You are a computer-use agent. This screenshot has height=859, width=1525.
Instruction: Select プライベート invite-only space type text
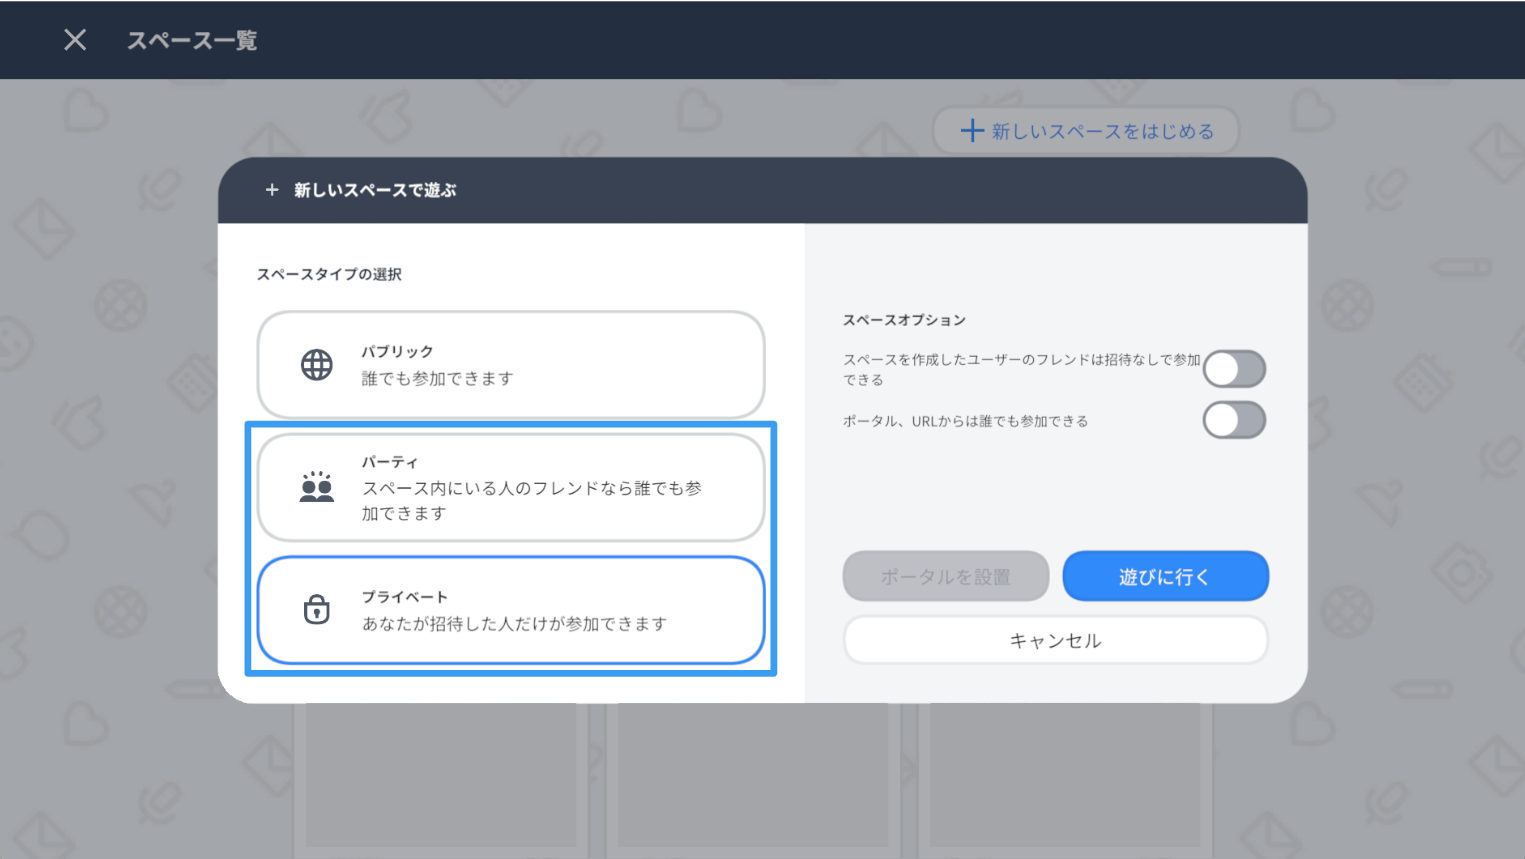(x=514, y=623)
